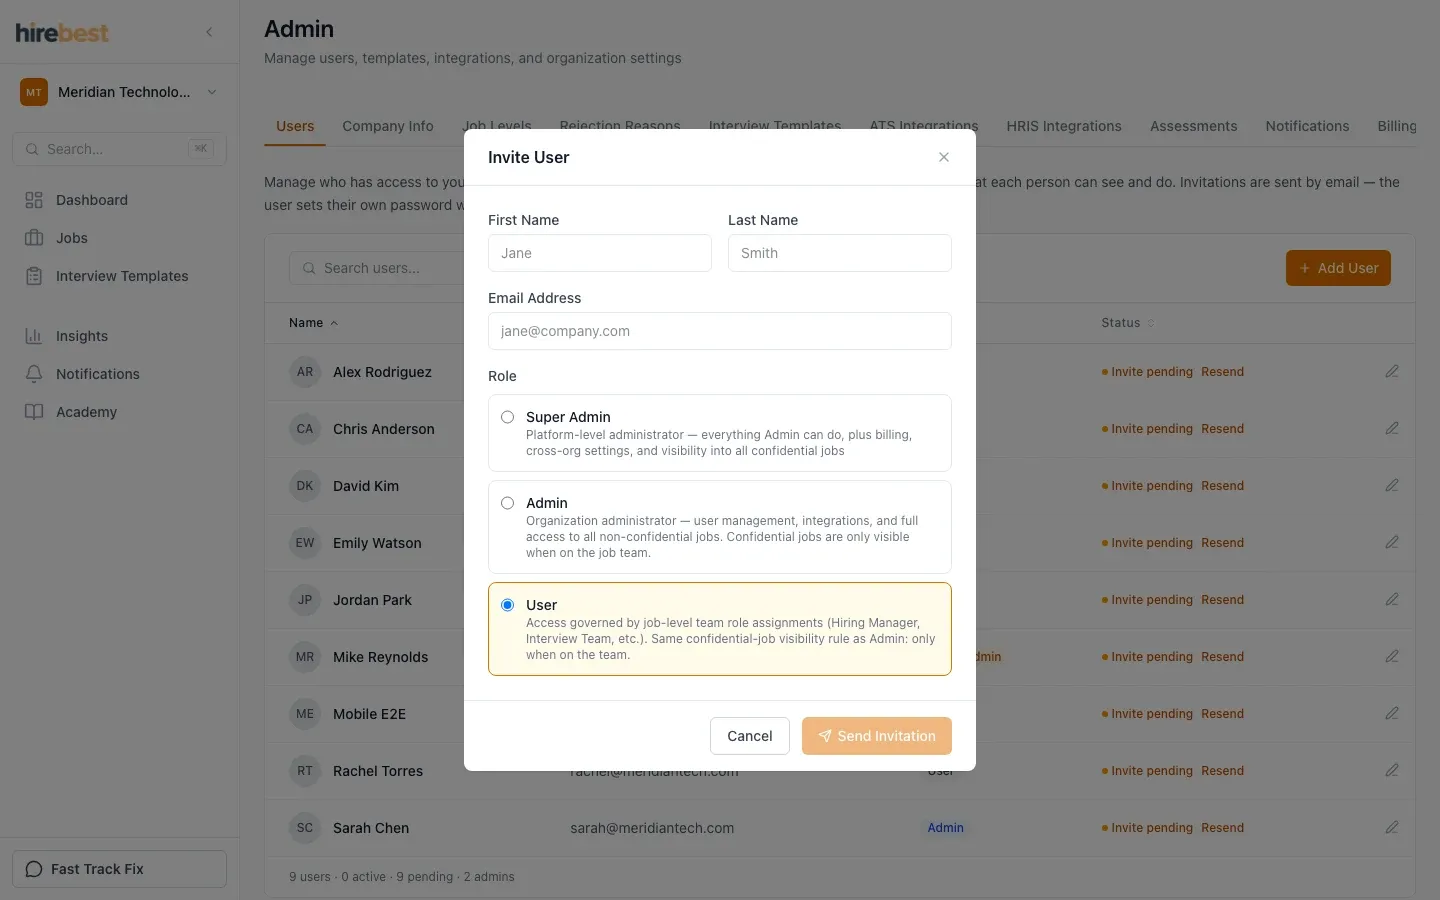Open the Assessments tab
The height and width of the screenshot is (900, 1440).
[1193, 126]
